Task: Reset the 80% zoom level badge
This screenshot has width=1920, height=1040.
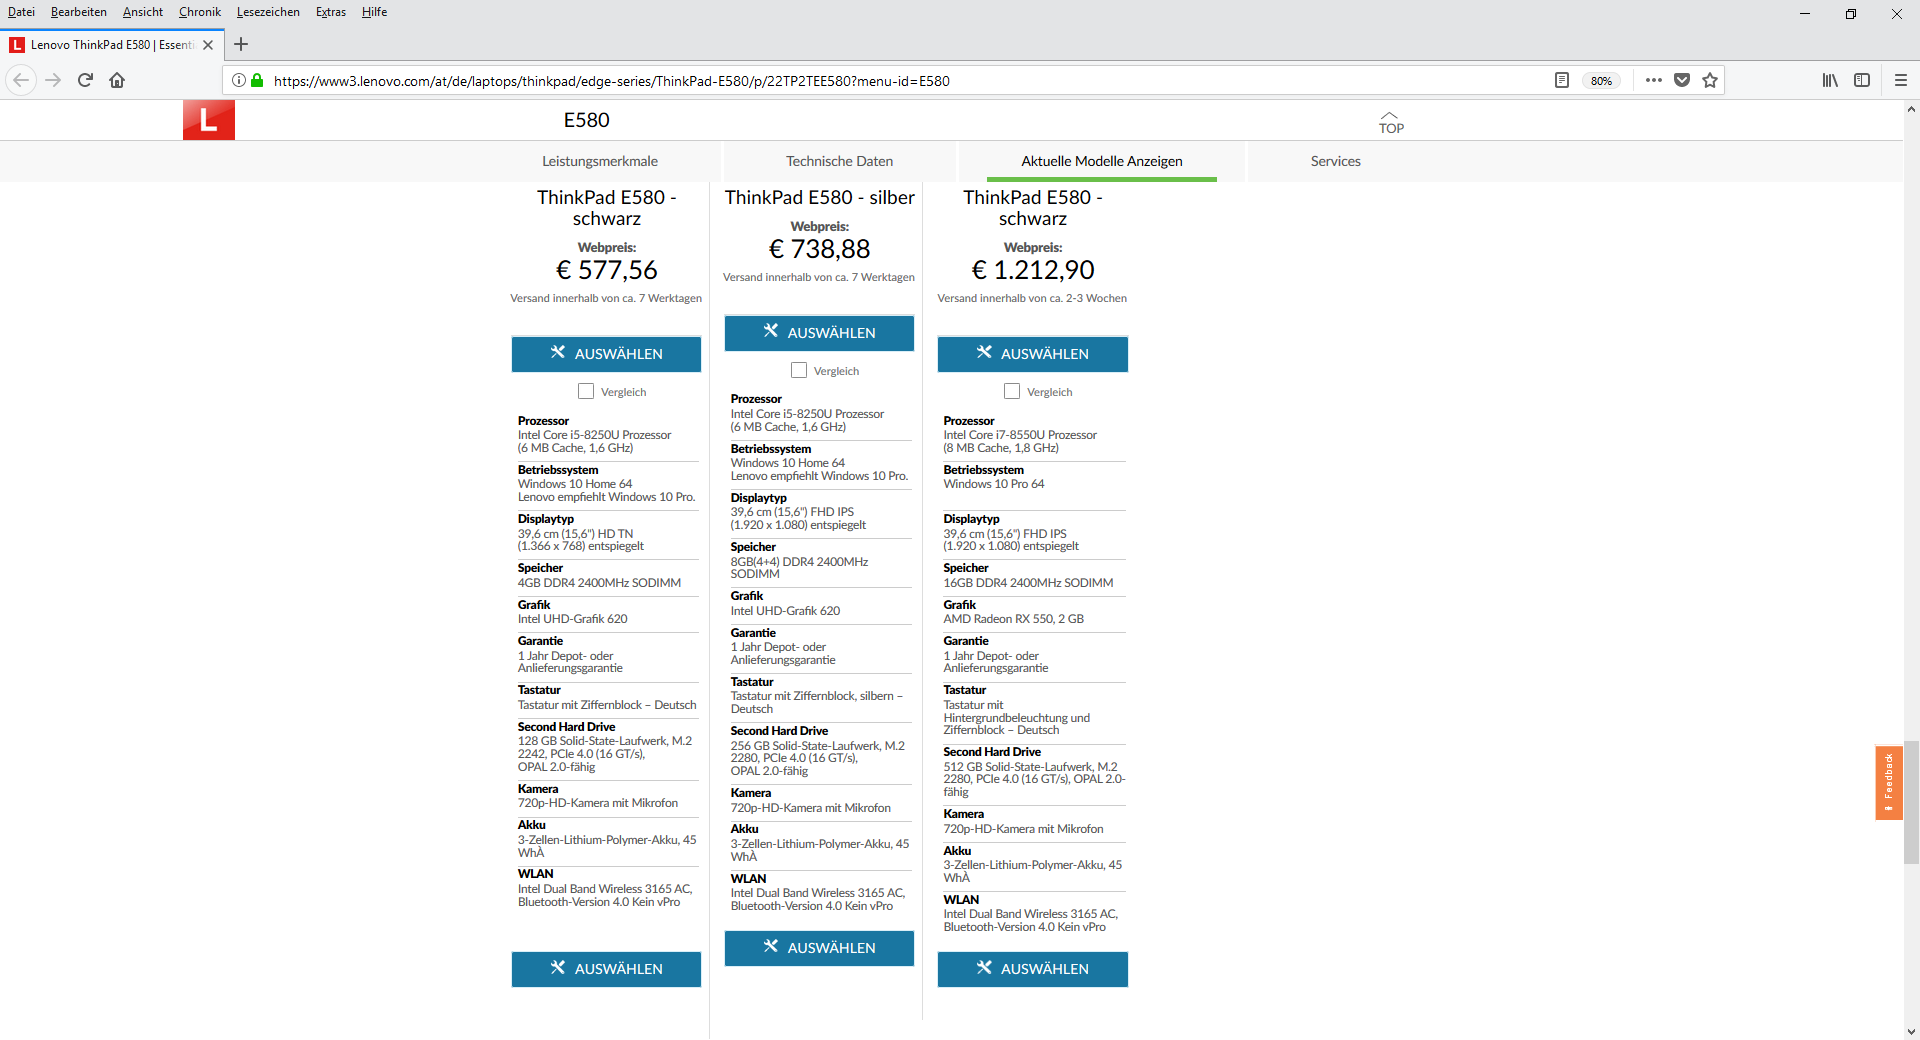Action: point(1601,81)
